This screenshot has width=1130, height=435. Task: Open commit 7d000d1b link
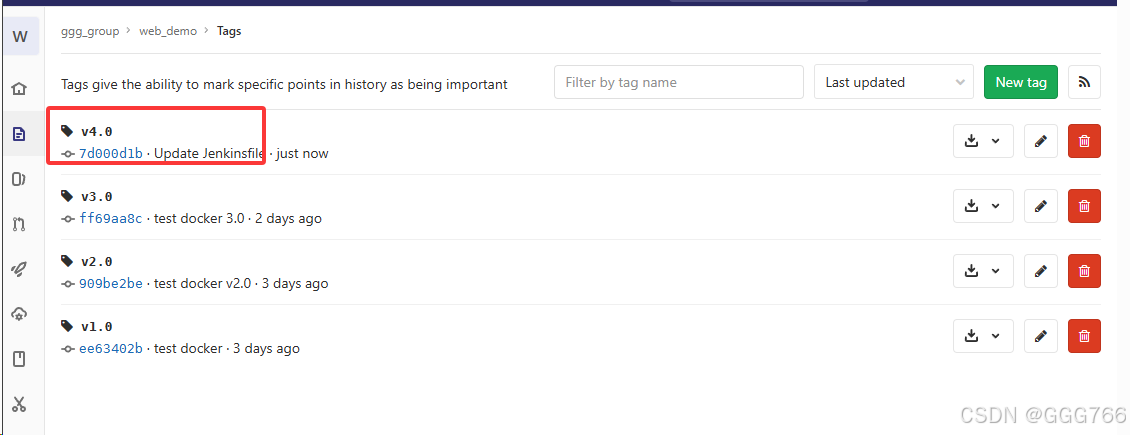[110, 153]
